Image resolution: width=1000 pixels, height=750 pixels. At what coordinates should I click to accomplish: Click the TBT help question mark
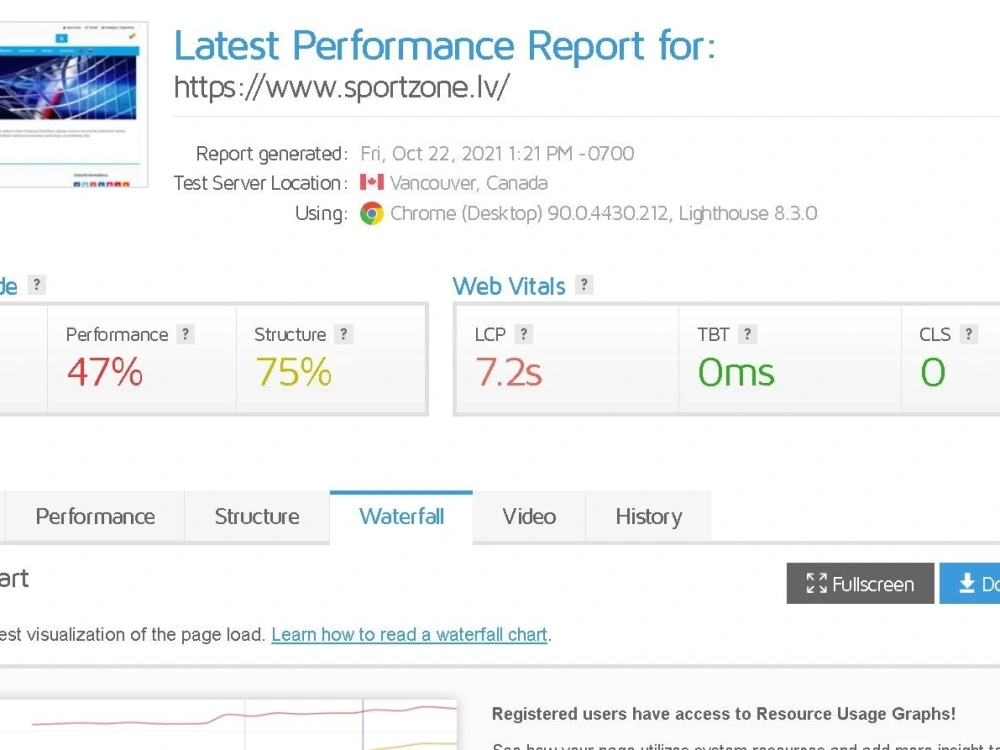pyautogui.click(x=747, y=334)
